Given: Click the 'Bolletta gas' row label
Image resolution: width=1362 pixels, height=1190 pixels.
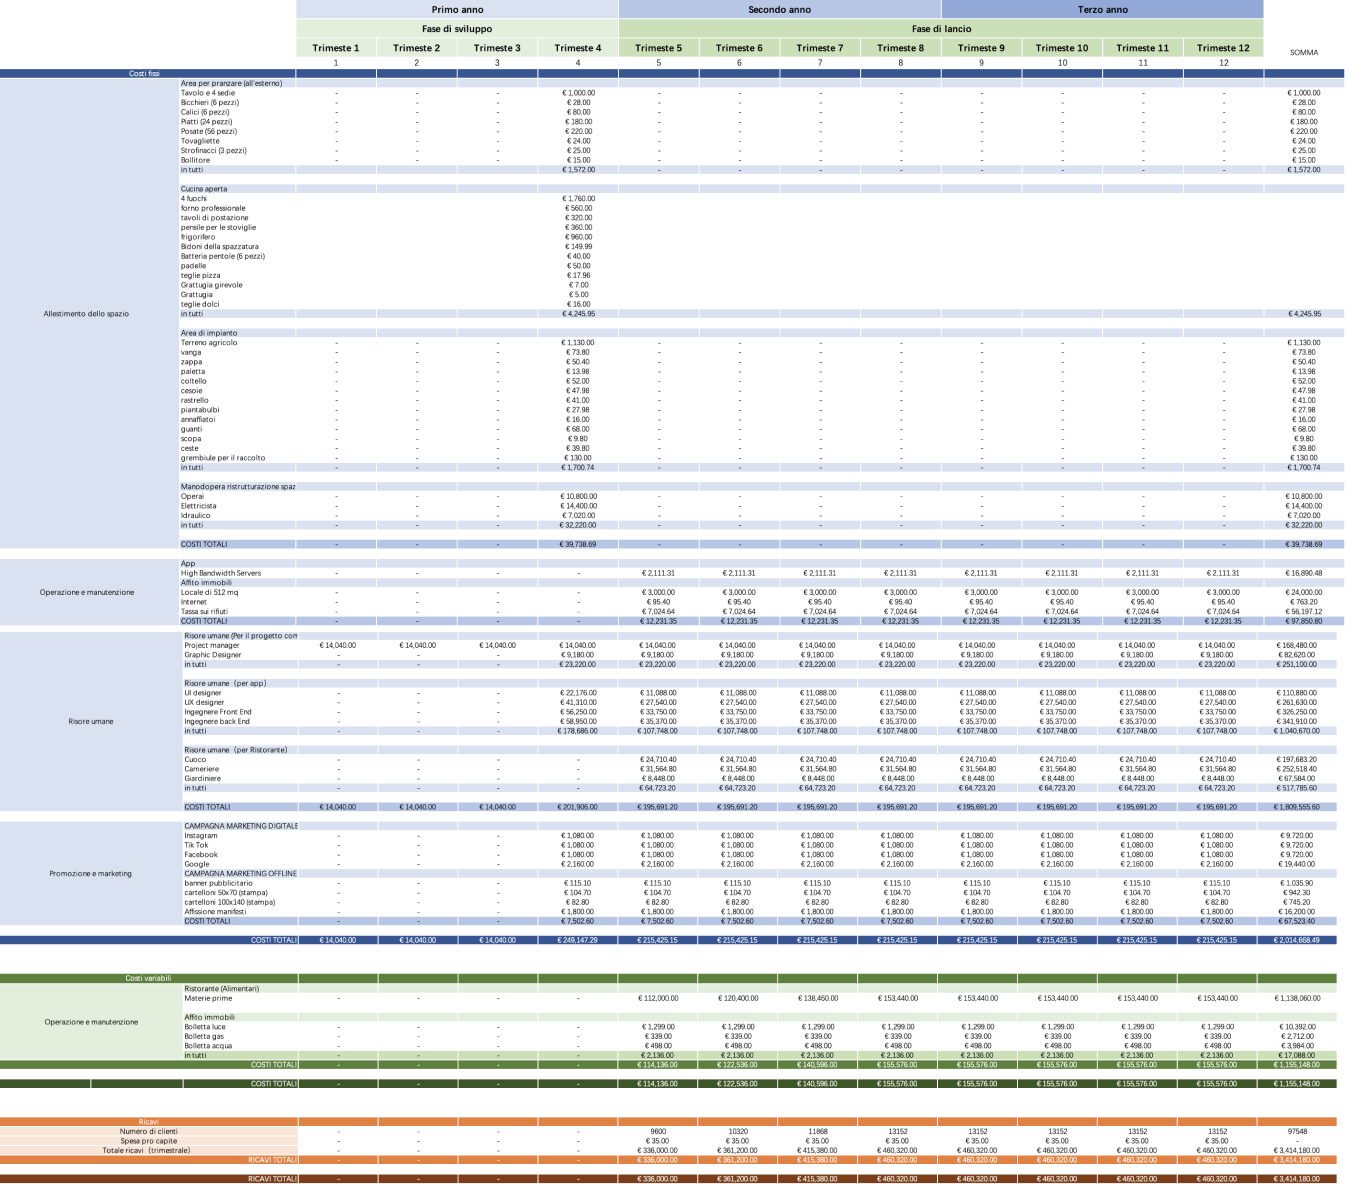Looking at the screenshot, I should tap(205, 1036).
